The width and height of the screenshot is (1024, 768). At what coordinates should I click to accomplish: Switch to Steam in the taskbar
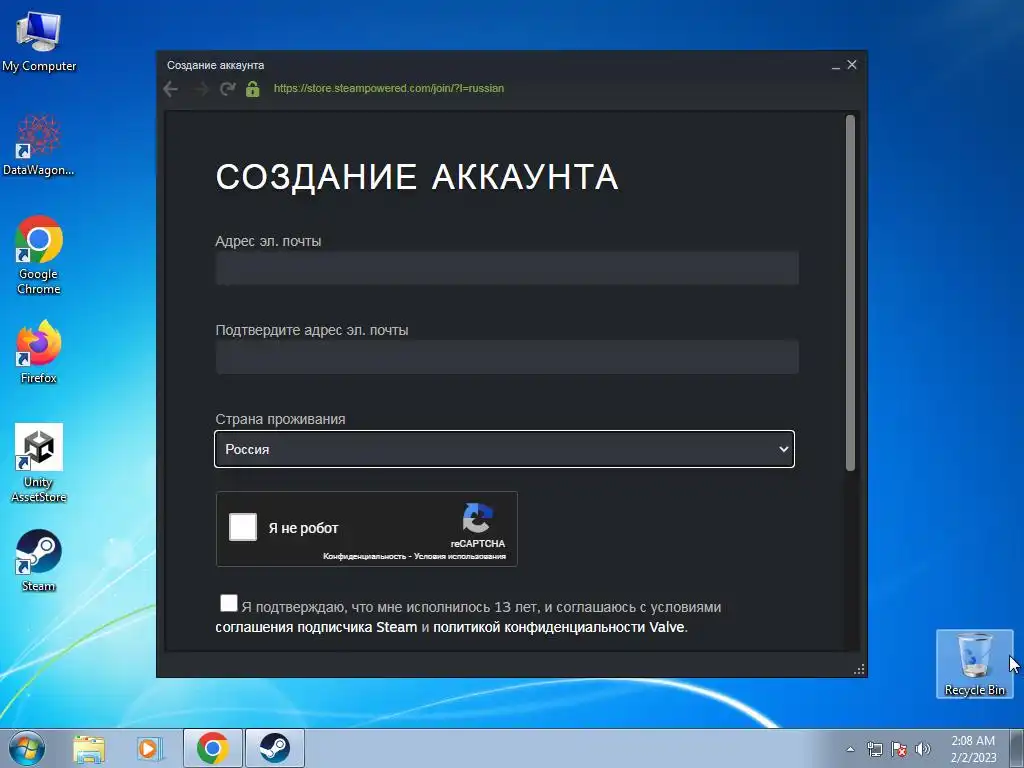pos(275,748)
